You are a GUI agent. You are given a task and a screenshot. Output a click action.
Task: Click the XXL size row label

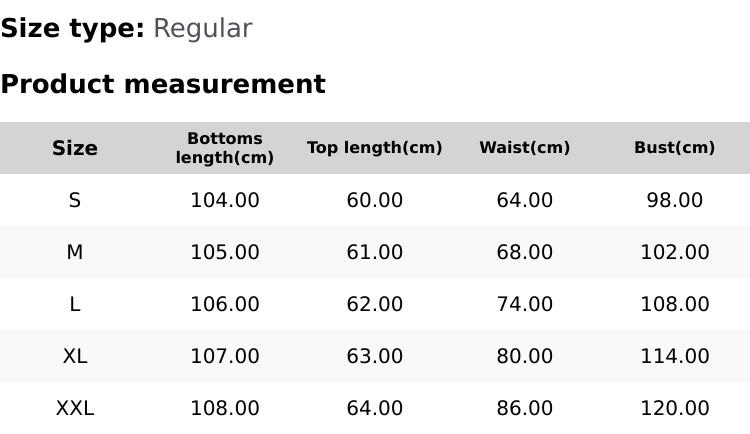(x=75, y=408)
